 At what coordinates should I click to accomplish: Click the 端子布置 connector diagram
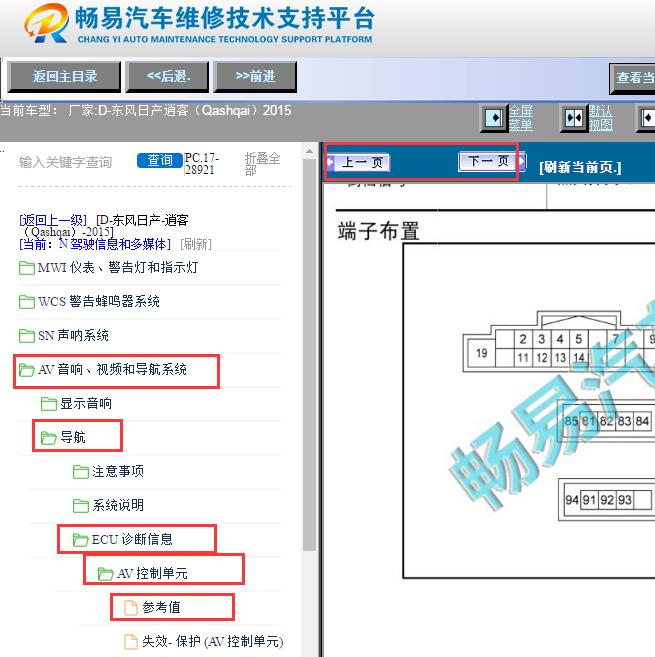(x=529, y=411)
